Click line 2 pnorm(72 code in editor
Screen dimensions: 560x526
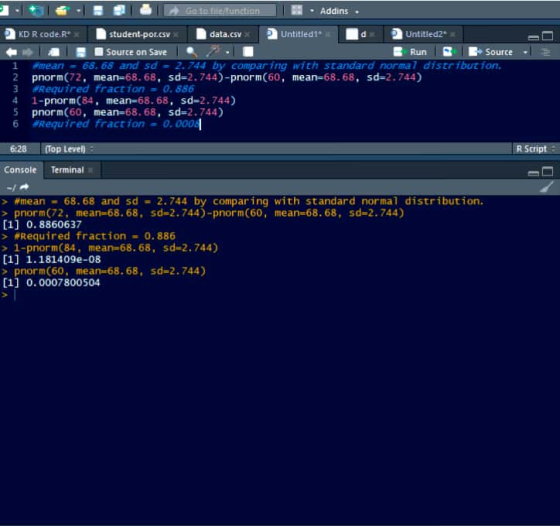[227, 77]
